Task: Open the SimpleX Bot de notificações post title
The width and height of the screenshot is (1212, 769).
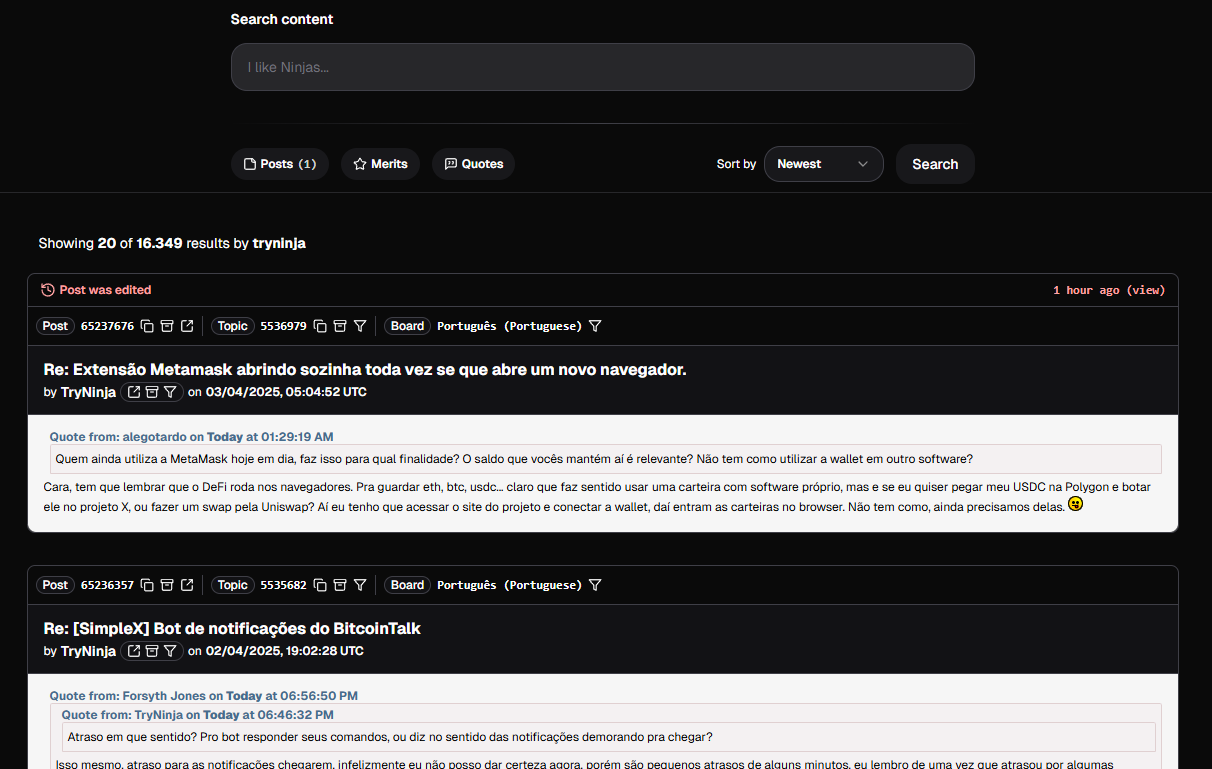Action: tap(232, 629)
